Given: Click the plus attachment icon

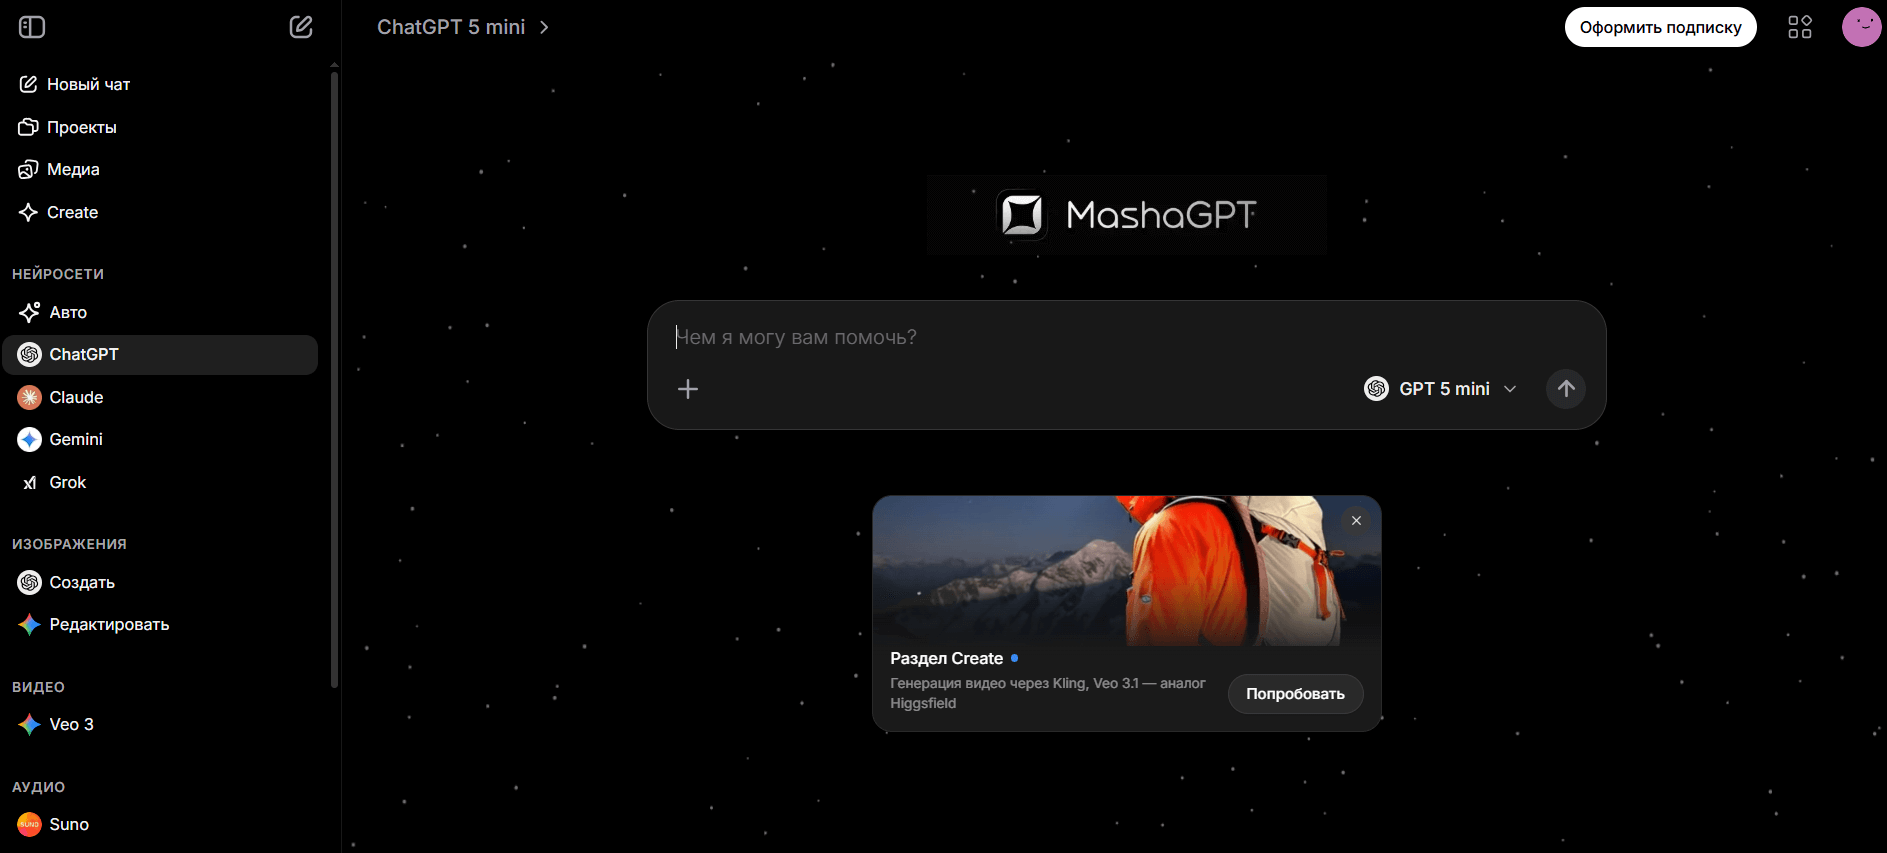Looking at the screenshot, I should pyautogui.click(x=688, y=389).
